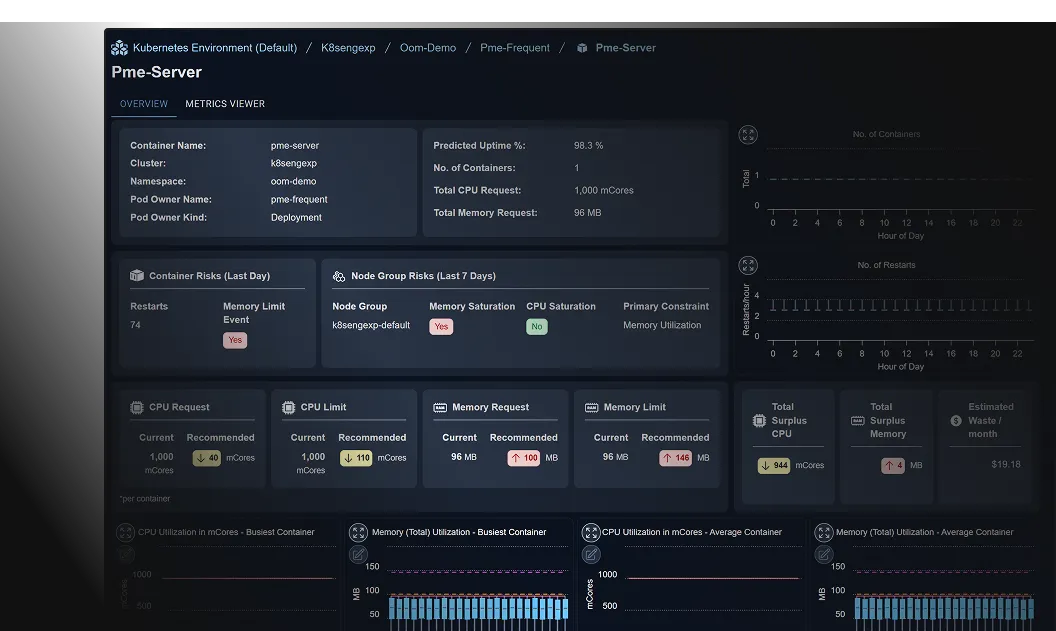Click the Pme-Server container icon in breadcrumb
This screenshot has height=631, width=1056.
pos(582,48)
